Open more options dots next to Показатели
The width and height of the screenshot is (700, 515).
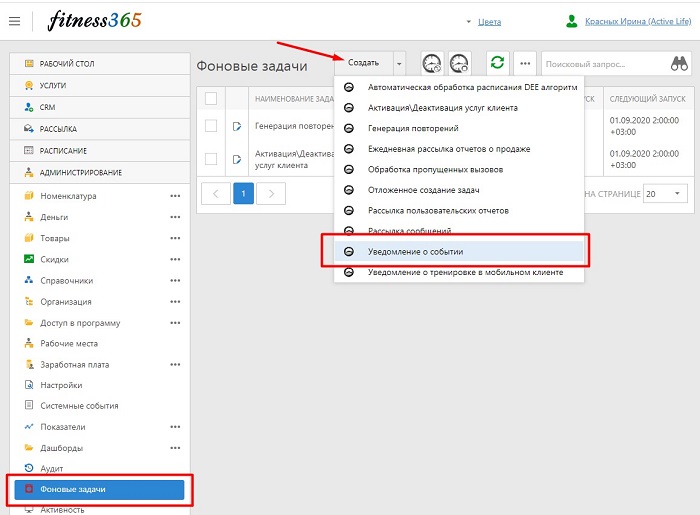pyautogui.click(x=175, y=427)
